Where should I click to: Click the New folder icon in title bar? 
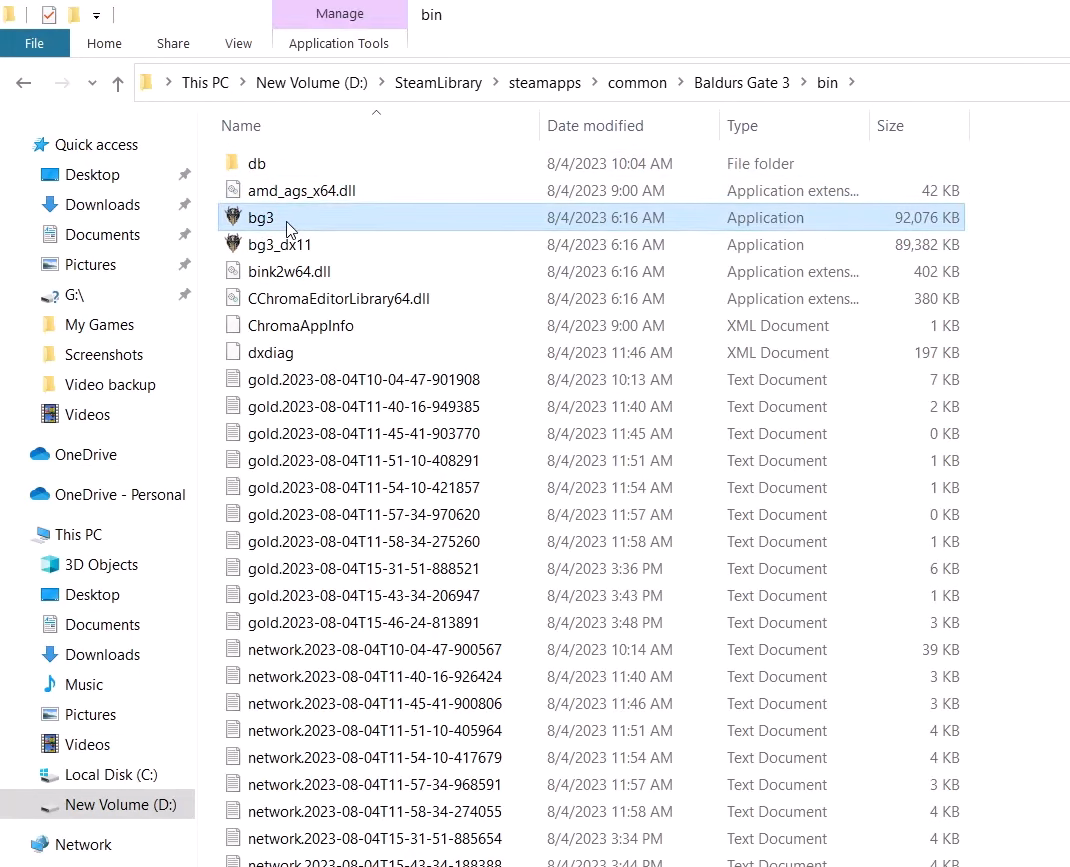pyautogui.click(x=74, y=14)
